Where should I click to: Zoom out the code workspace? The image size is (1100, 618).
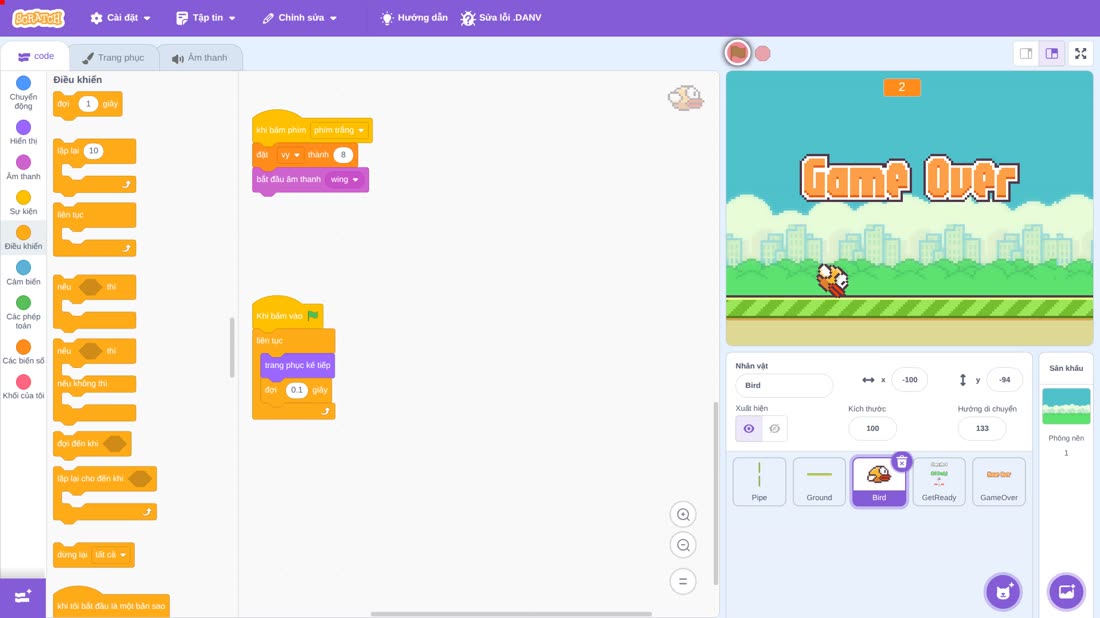tap(683, 545)
